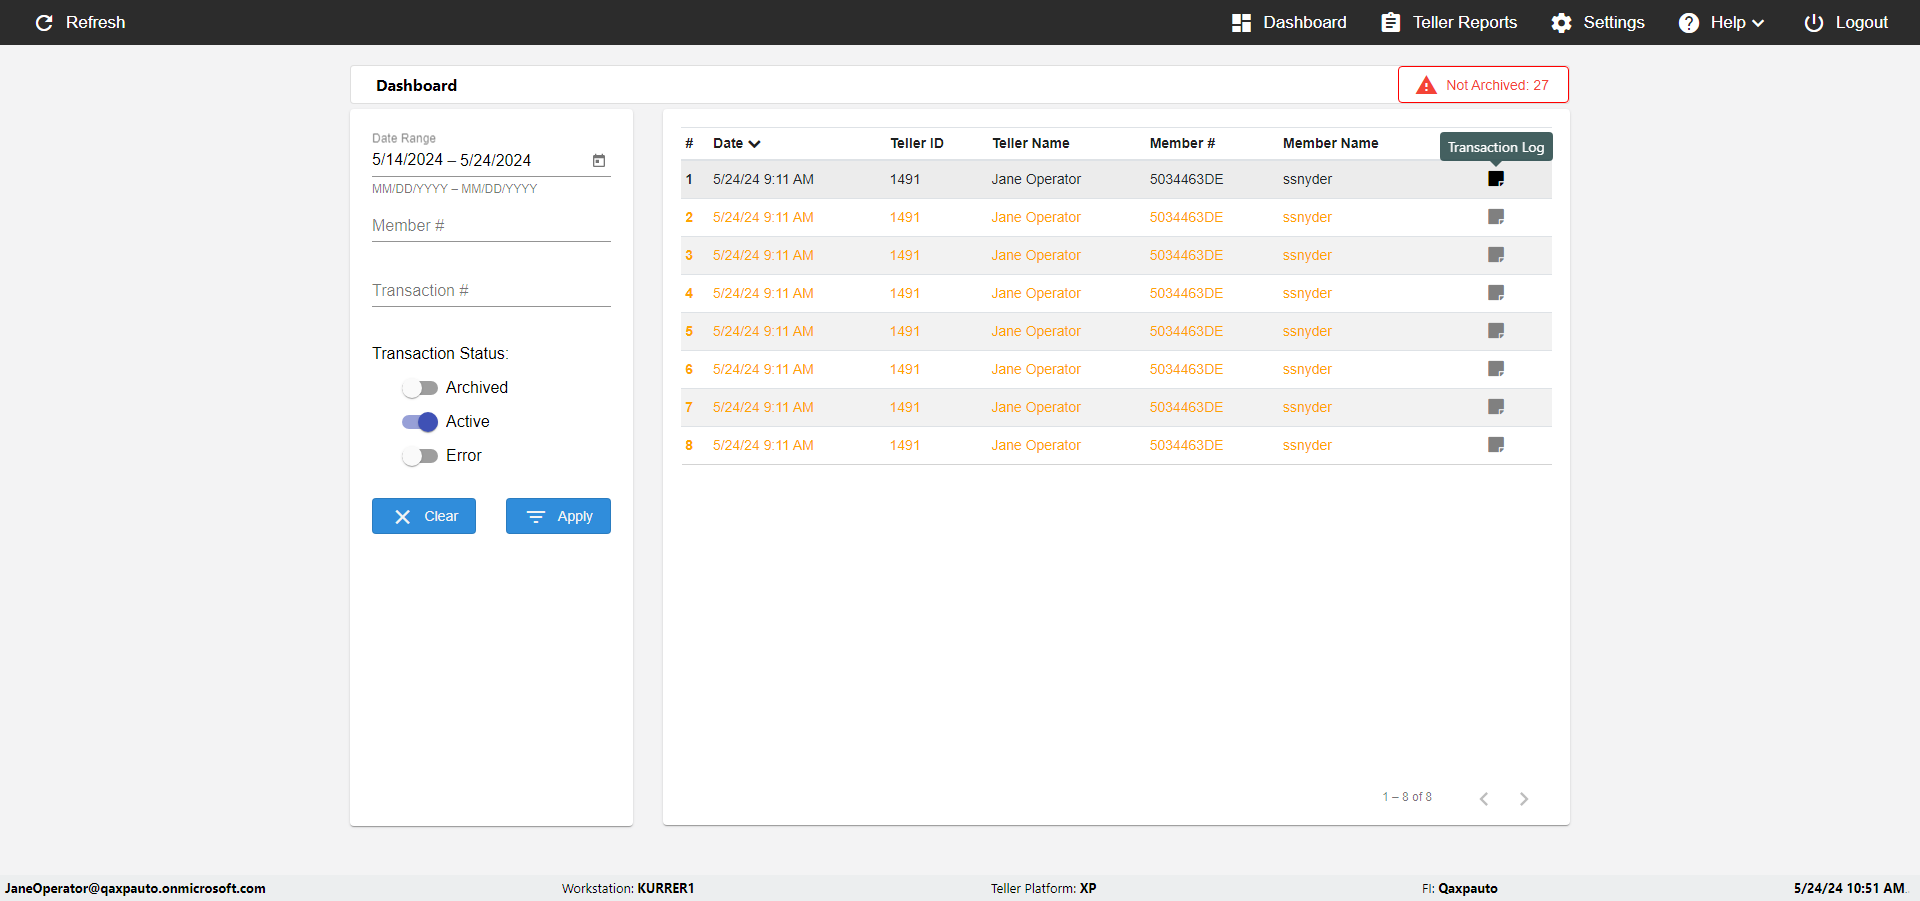Enable the Error status toggle
The image size is (1920, 901).
click(420, 456)
